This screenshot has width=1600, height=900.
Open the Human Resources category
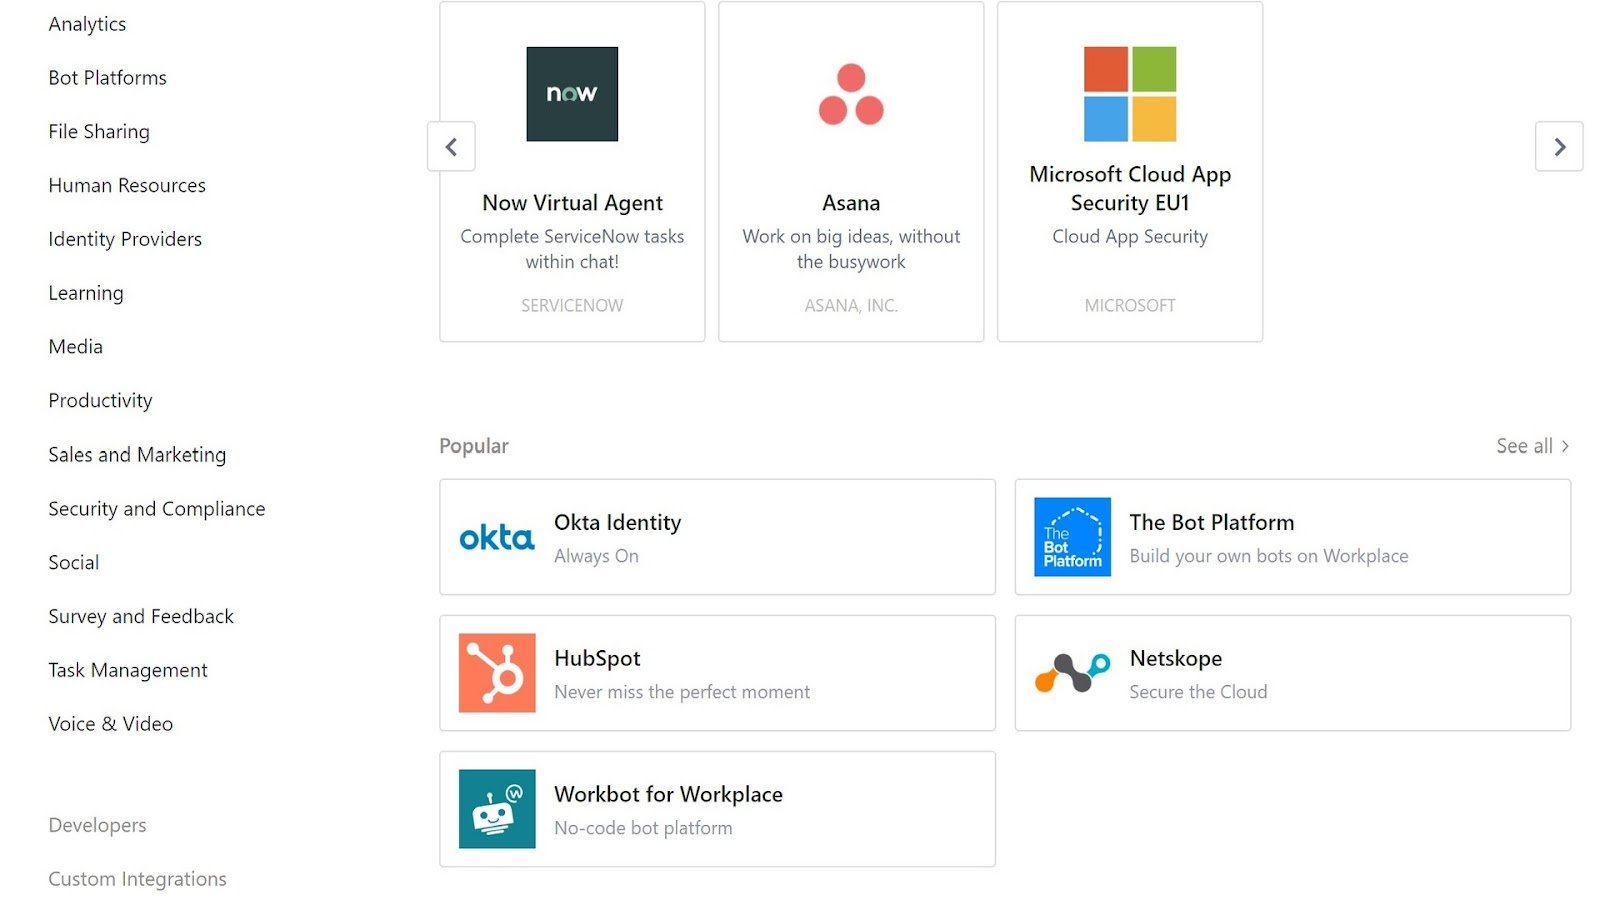point(127,185)
